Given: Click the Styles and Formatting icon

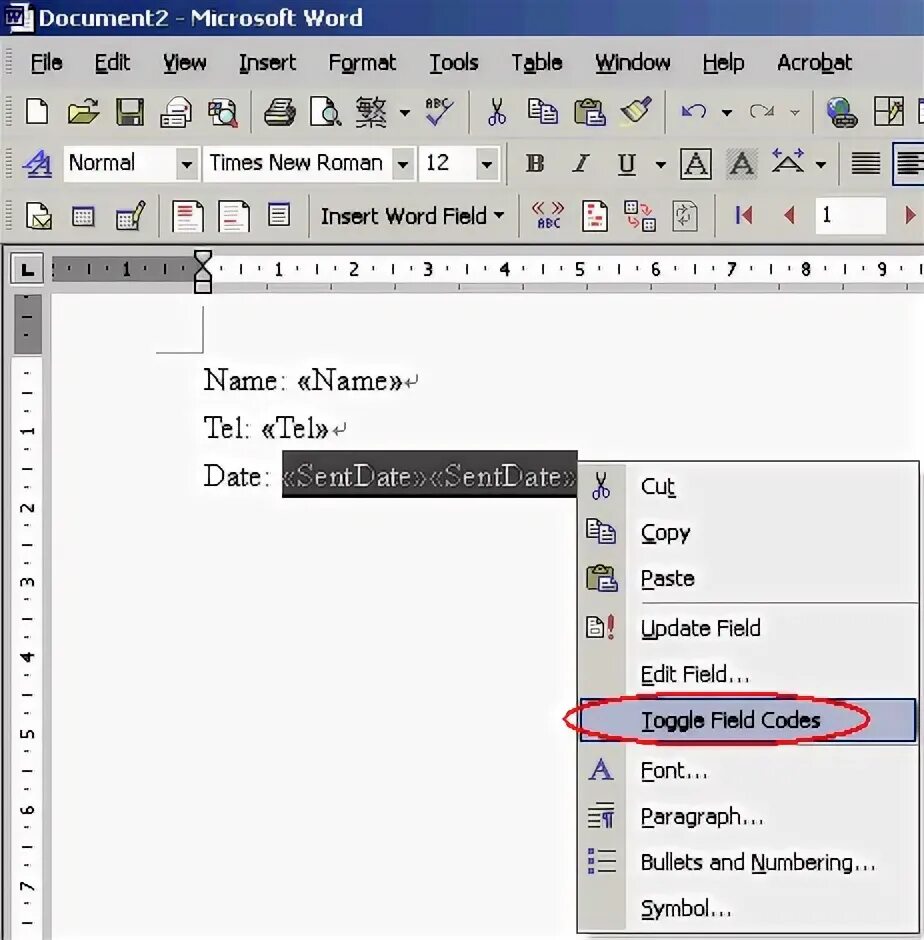Looking at the screenshot, I should [x=37, y=163].
